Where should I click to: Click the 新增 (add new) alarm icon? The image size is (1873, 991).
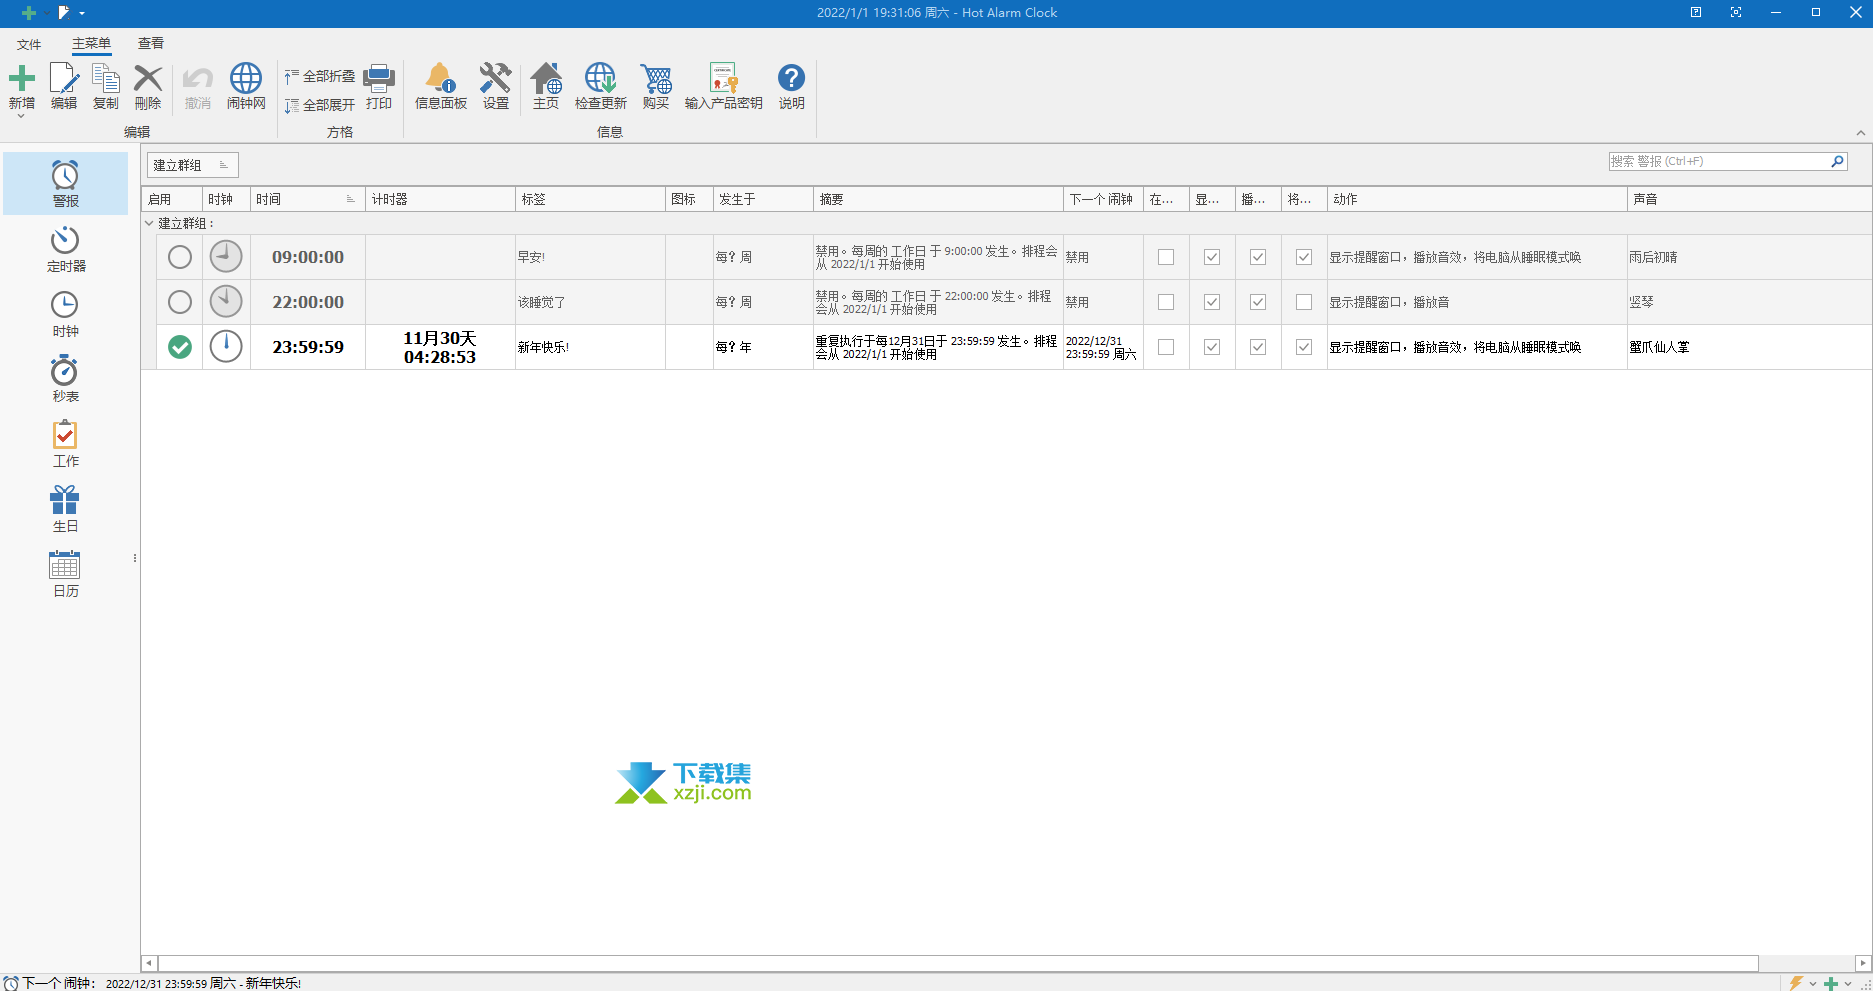[x=21, y=78]
